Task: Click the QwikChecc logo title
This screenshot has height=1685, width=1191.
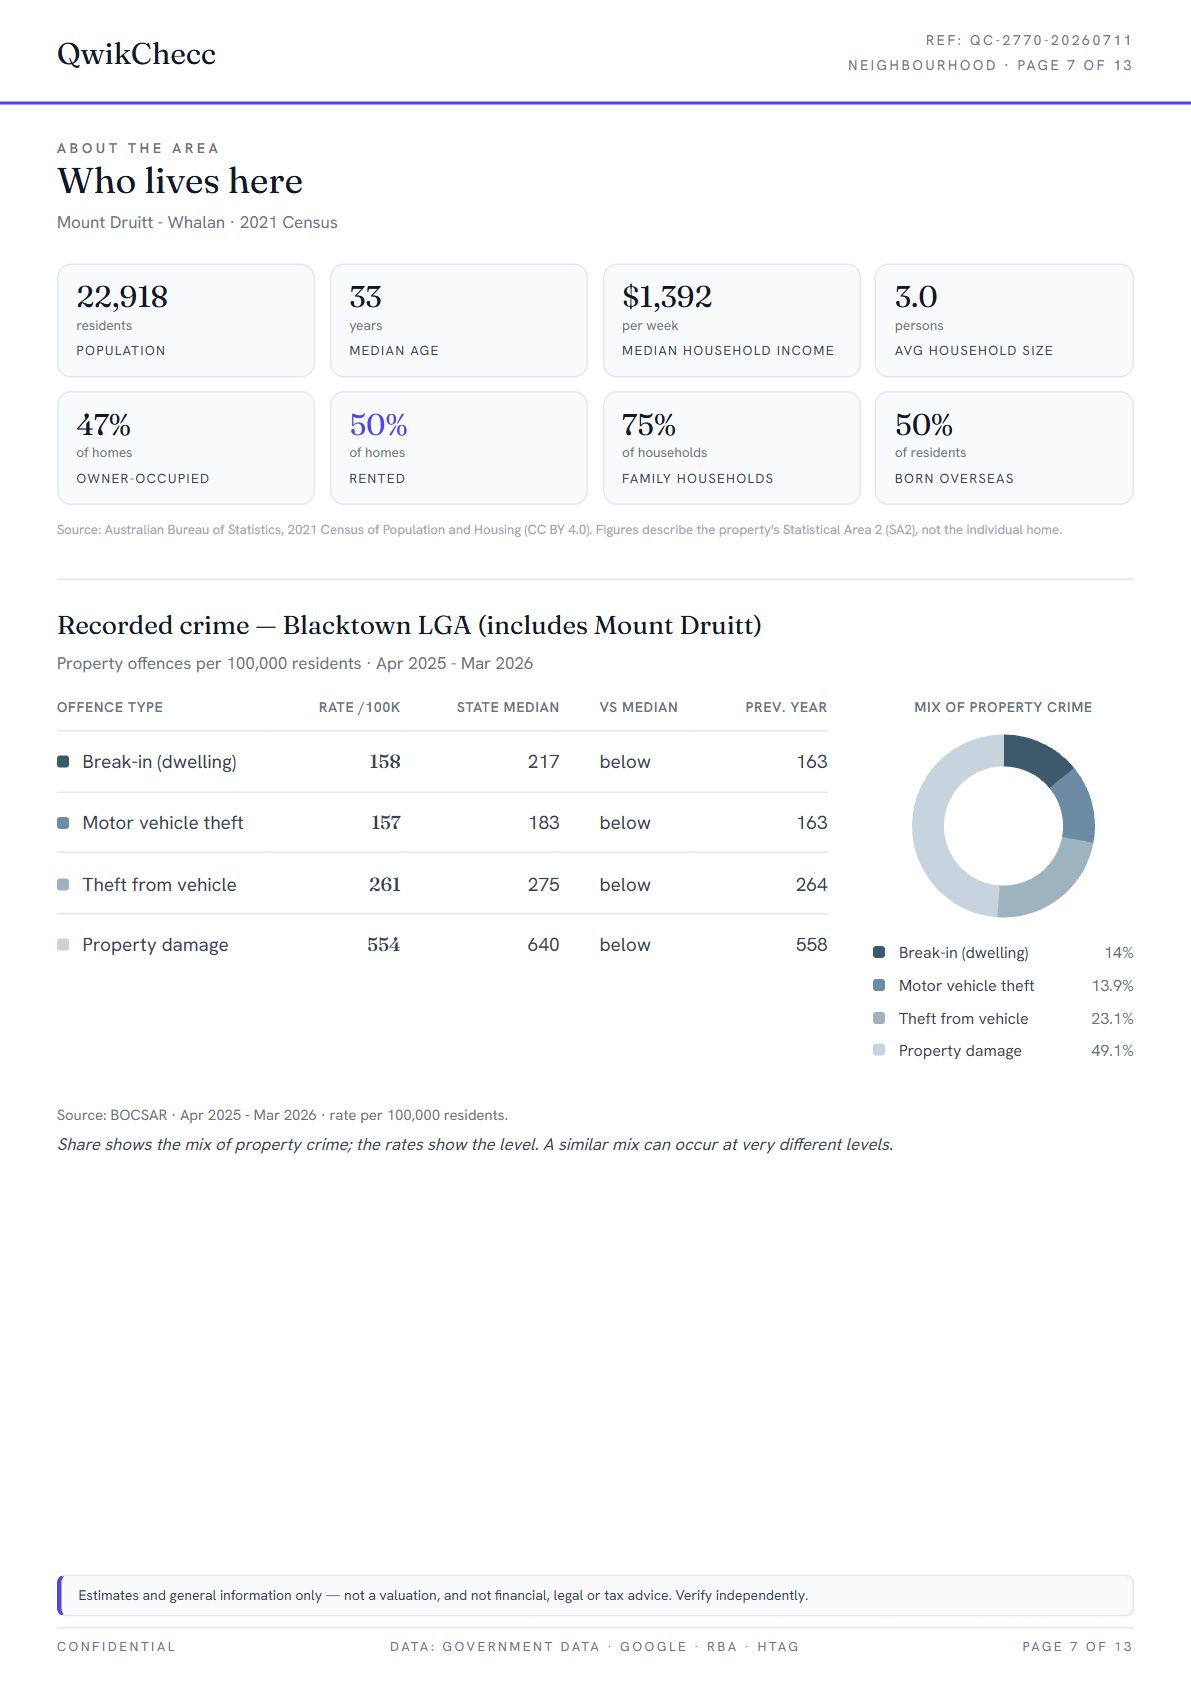Action: click(136, 54)
